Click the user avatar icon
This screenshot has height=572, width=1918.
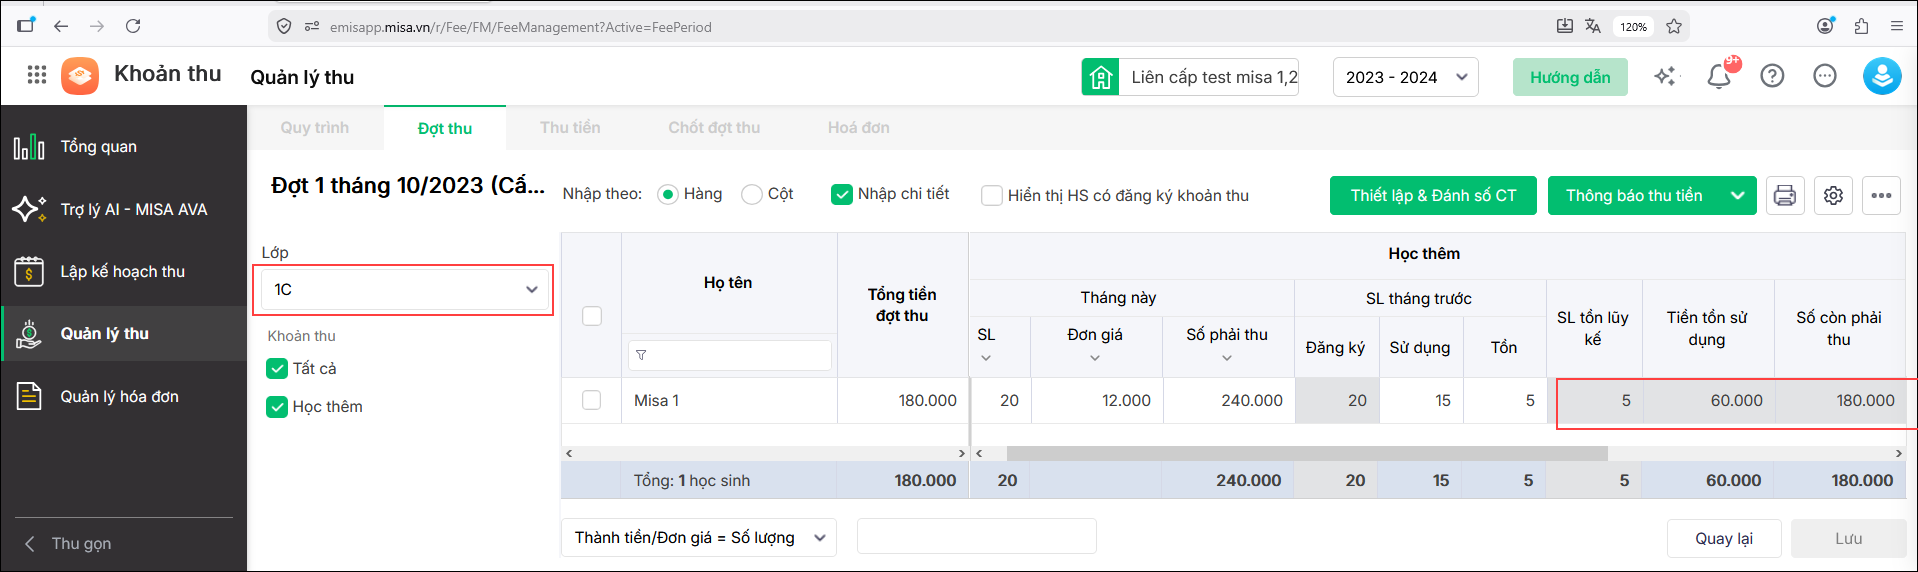point(1881,76)
